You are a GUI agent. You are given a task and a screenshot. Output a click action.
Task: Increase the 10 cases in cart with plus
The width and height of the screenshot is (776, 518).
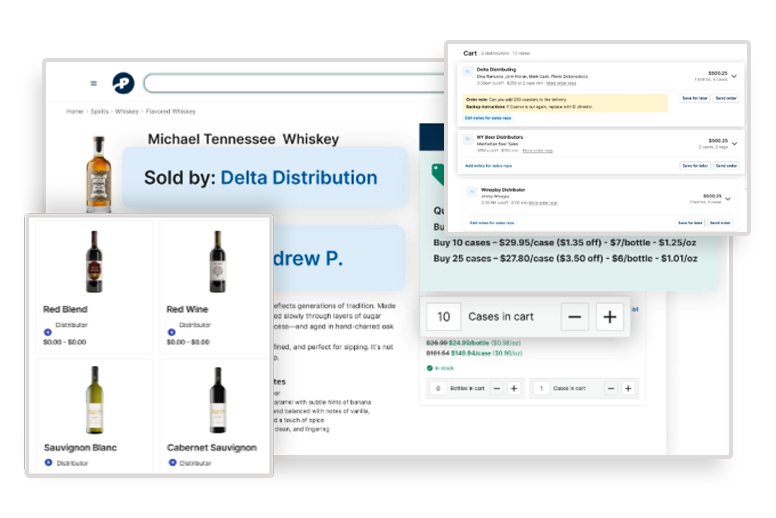(609, 317)
